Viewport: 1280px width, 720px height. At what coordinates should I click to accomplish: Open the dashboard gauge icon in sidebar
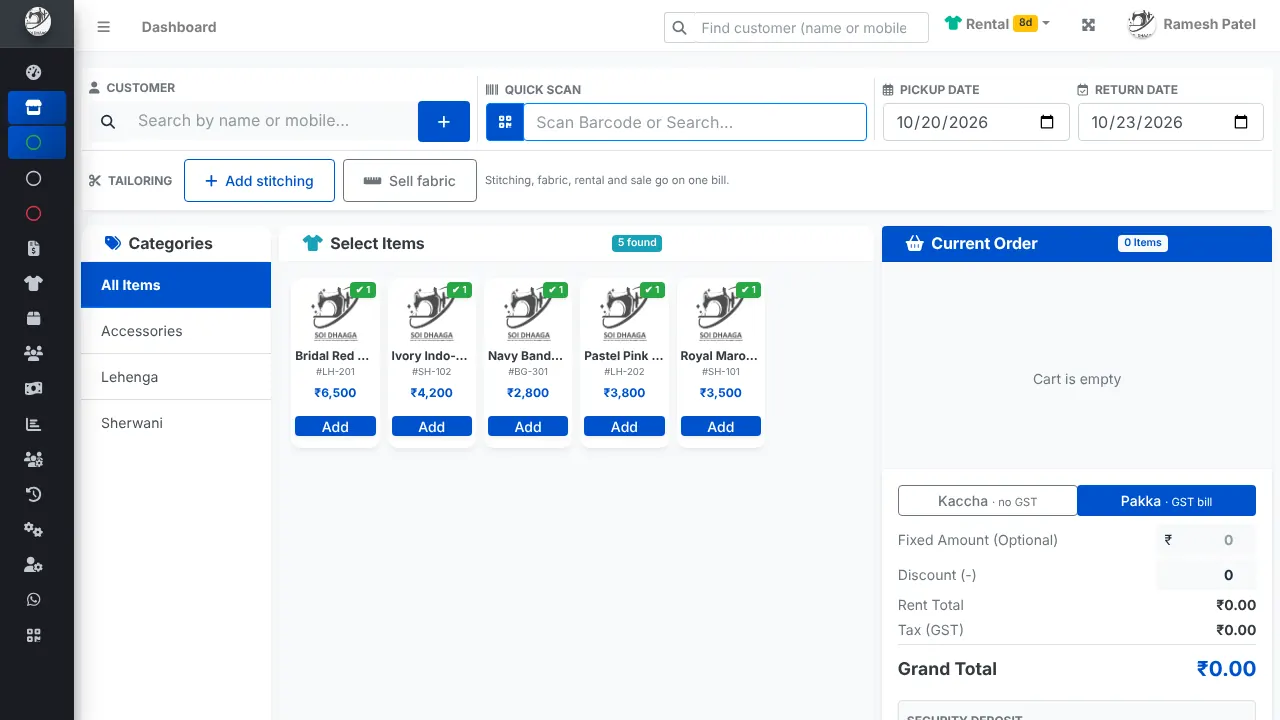click(33, 72)
